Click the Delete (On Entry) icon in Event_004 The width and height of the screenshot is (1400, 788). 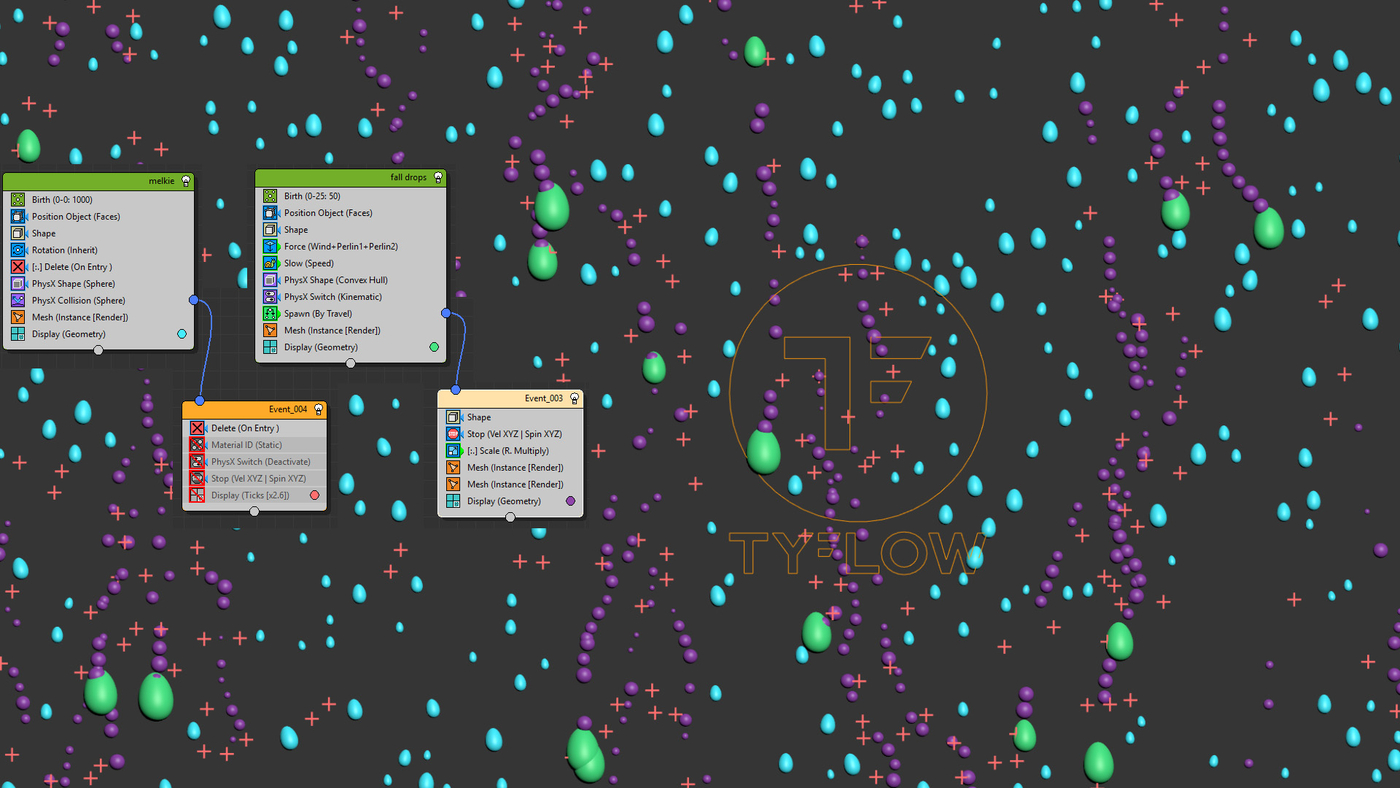coord(197,428)
